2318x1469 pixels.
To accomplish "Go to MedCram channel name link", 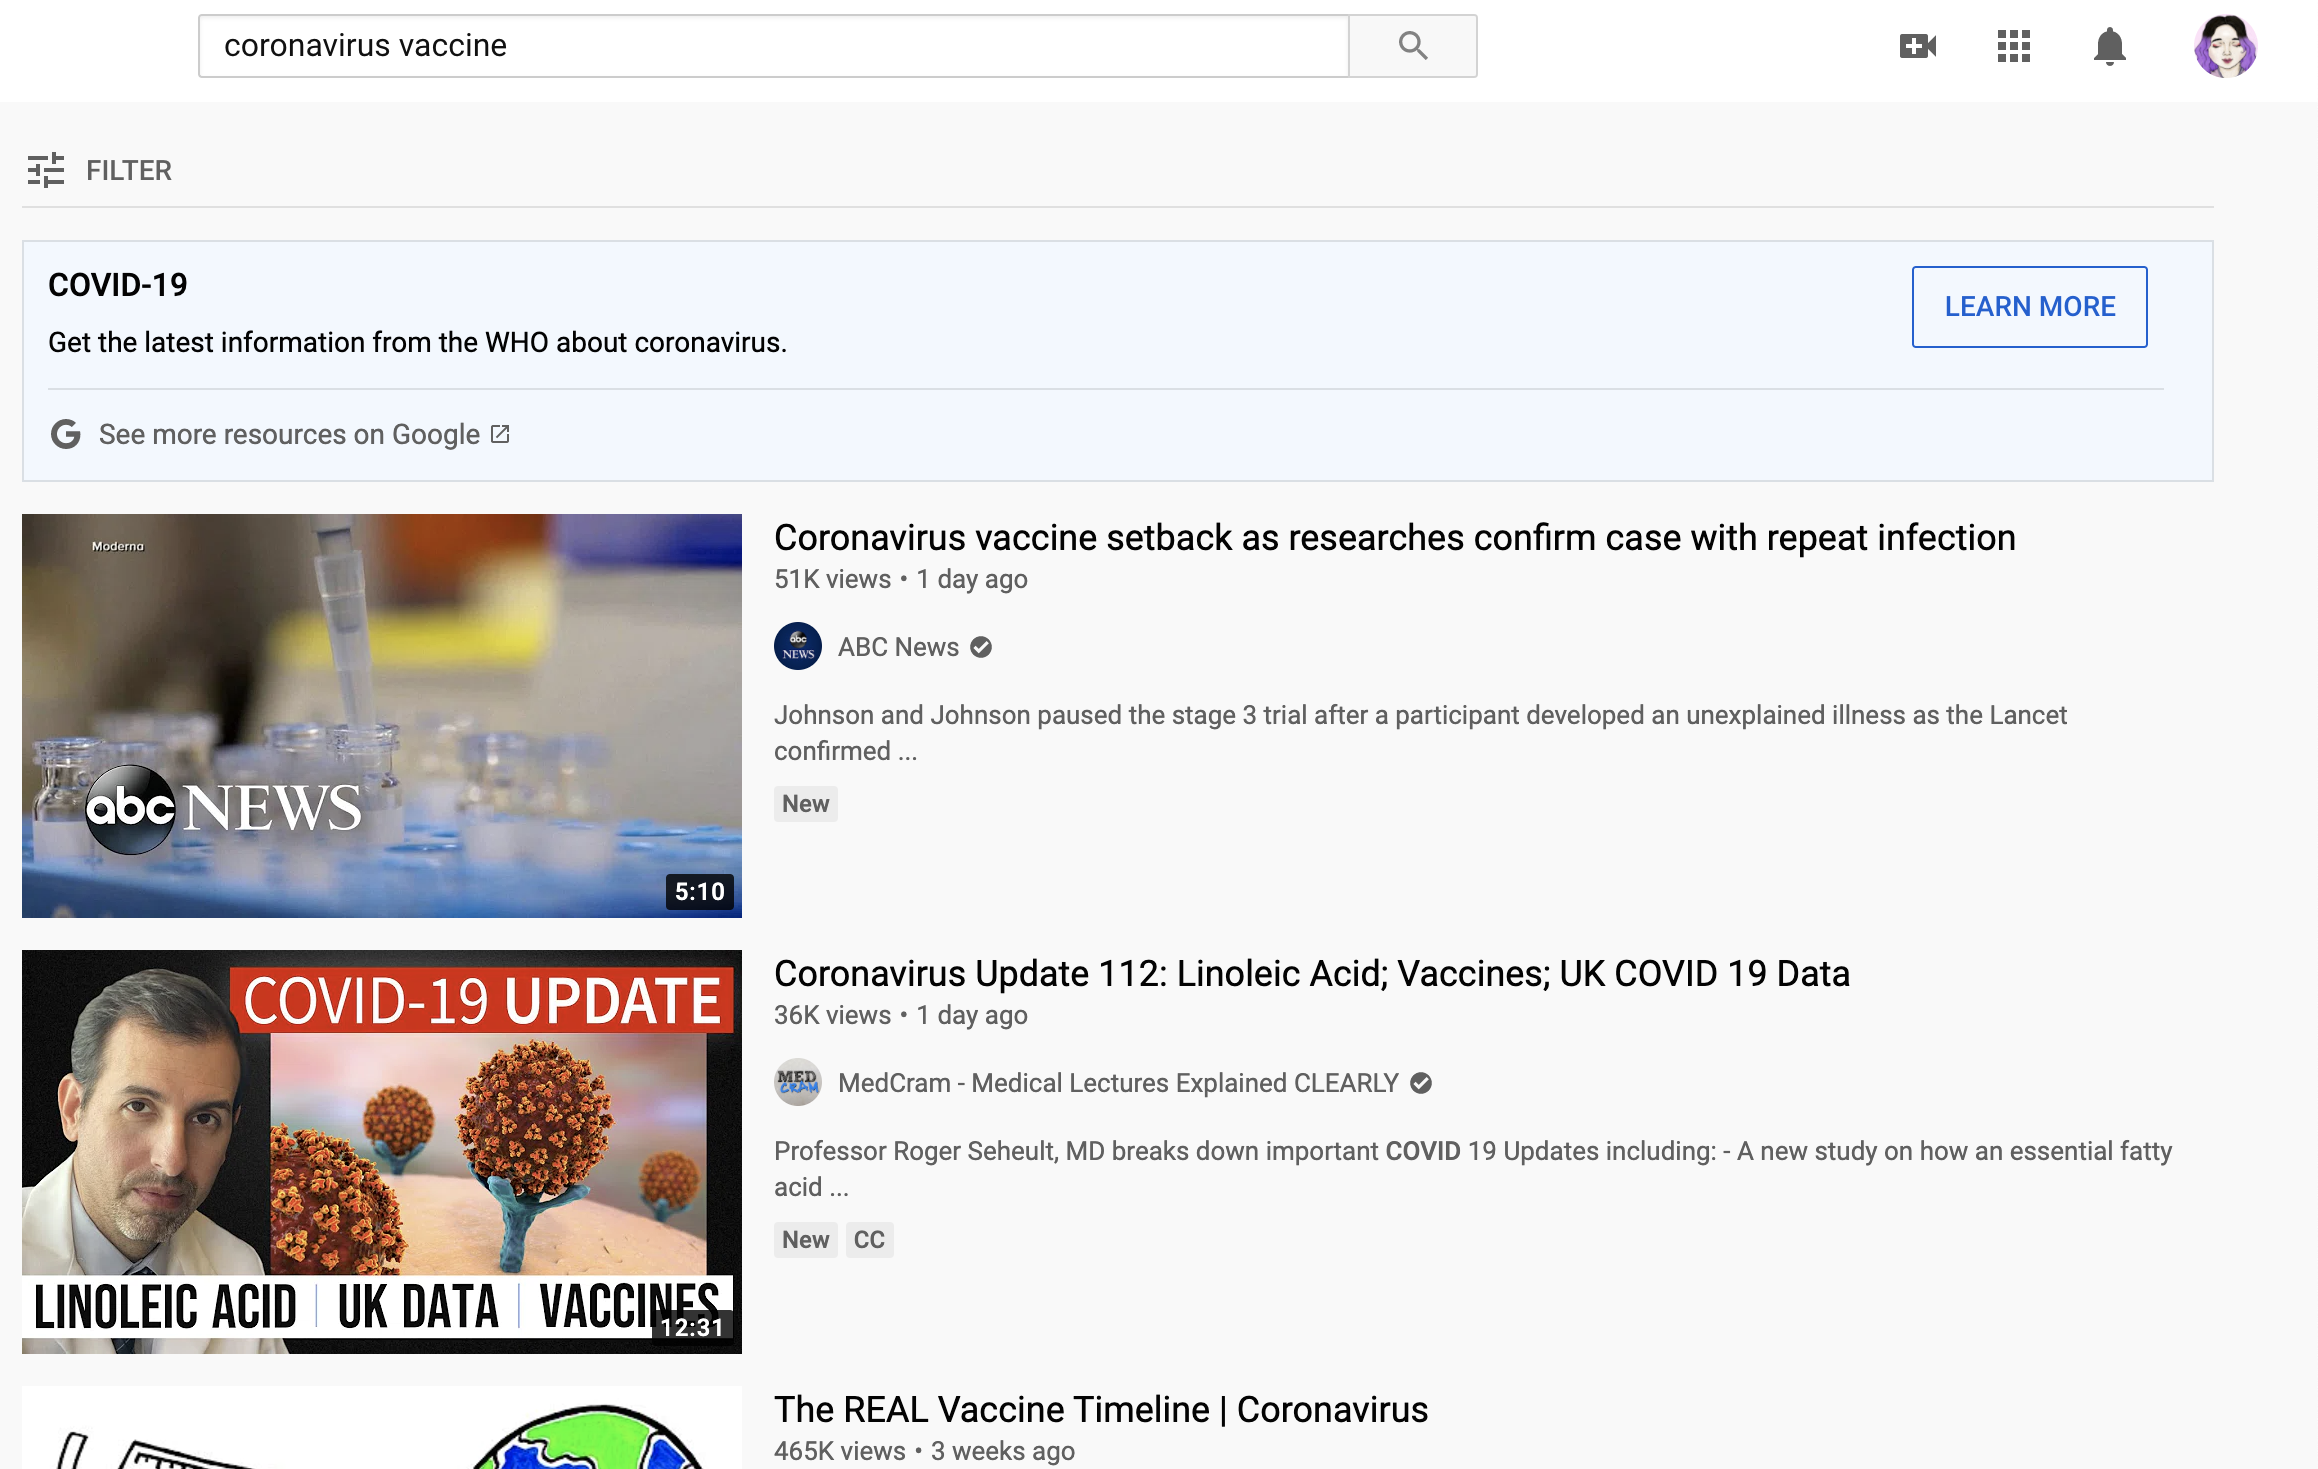I will pos(1118,1083).
